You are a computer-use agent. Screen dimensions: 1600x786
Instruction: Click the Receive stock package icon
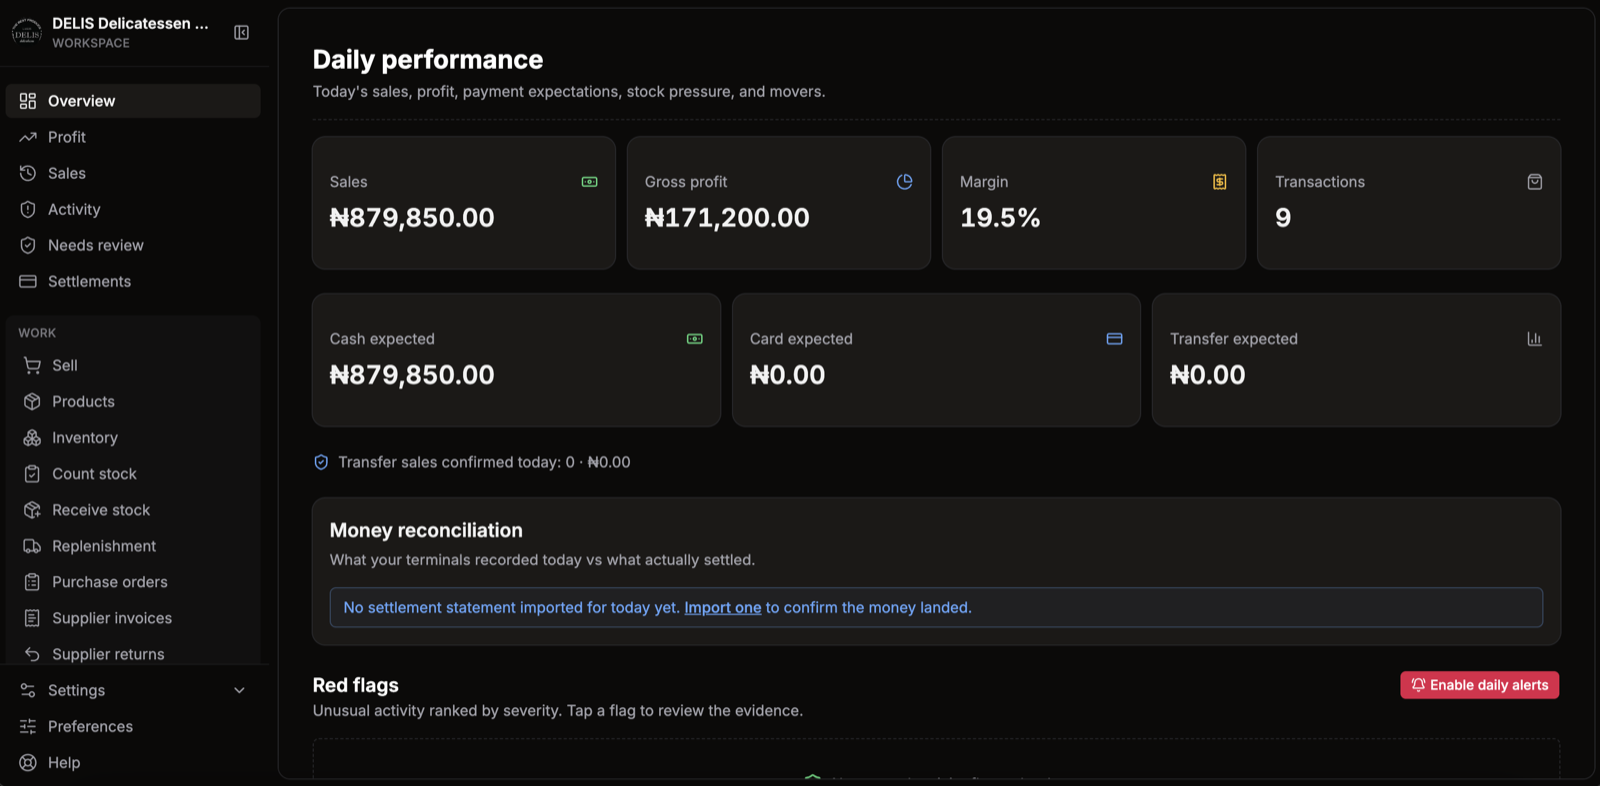pyautogui.click(x=32, y=509)
